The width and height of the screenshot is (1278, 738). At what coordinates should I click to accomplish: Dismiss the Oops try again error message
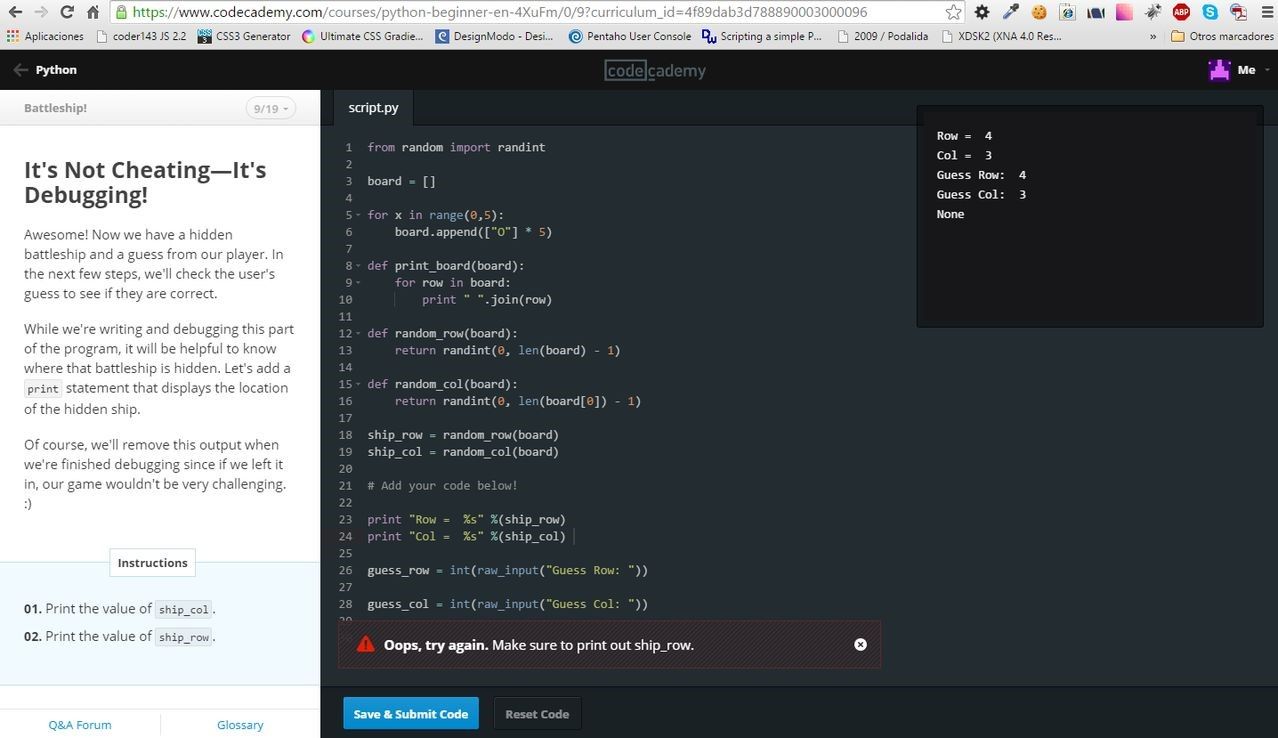(860, 644)
